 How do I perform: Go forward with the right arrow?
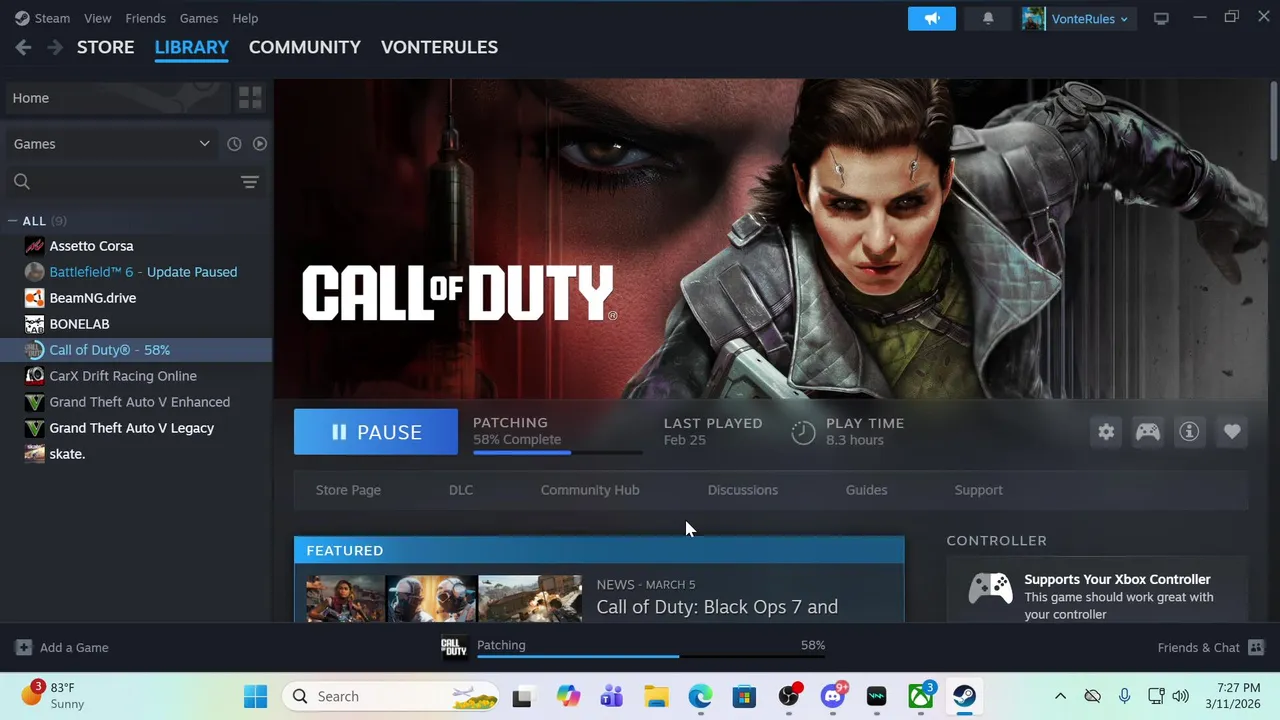(x=55, y=47)
